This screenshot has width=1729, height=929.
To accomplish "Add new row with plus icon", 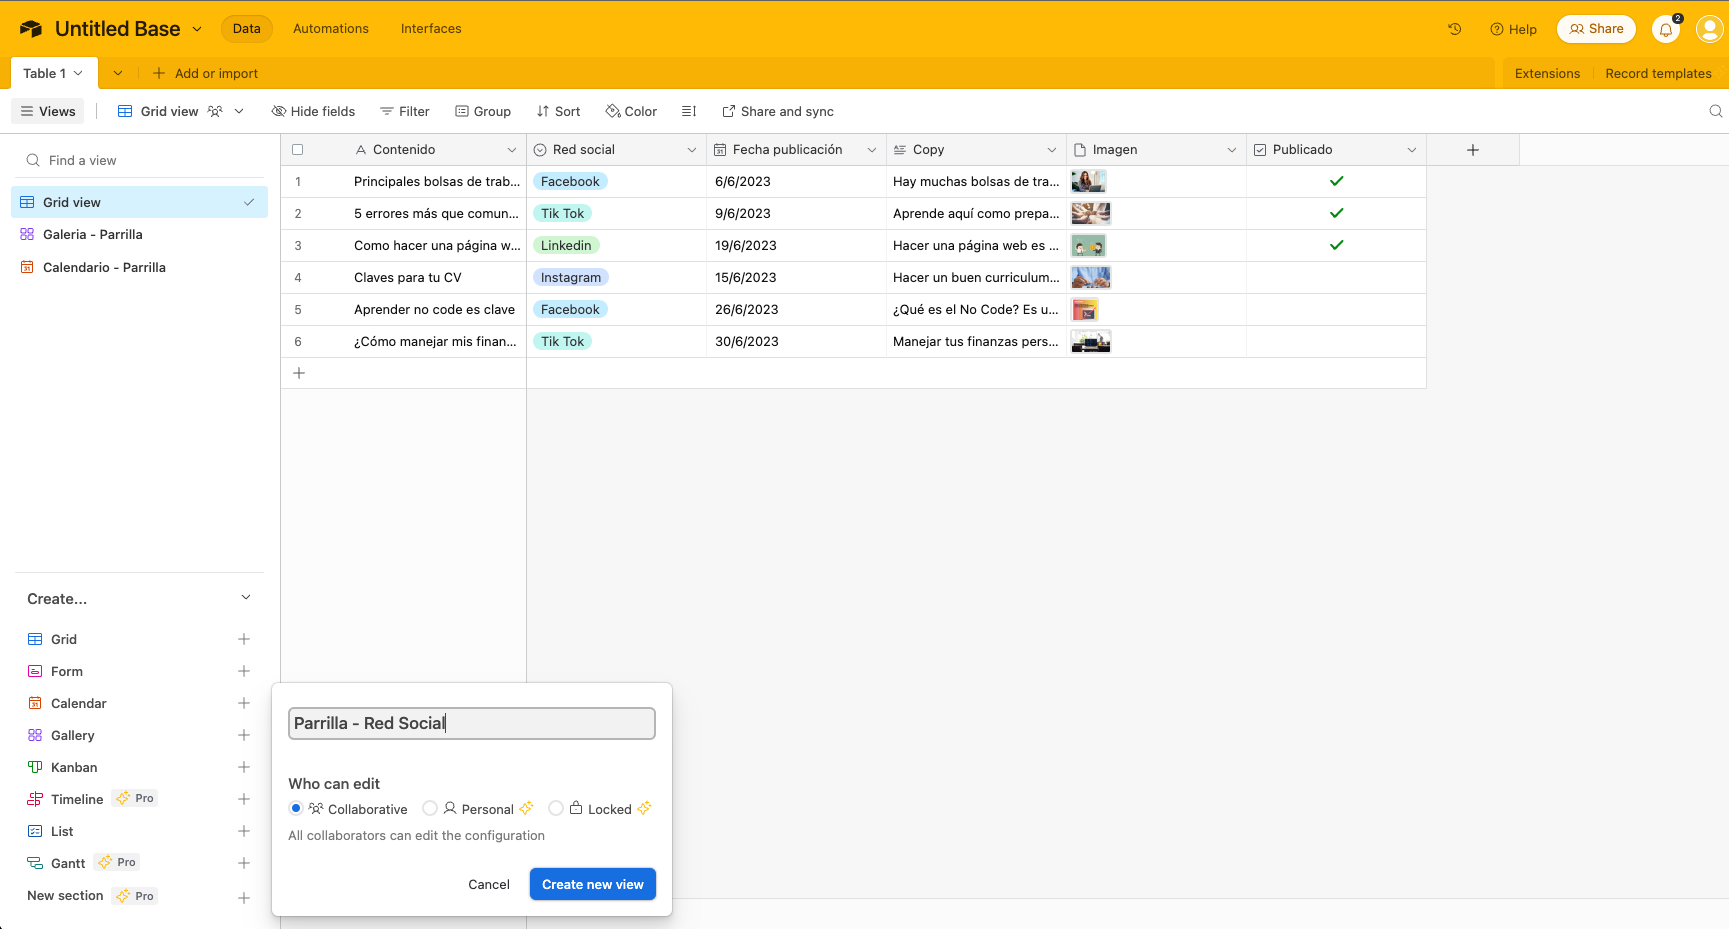I will (x=298, y=373).
